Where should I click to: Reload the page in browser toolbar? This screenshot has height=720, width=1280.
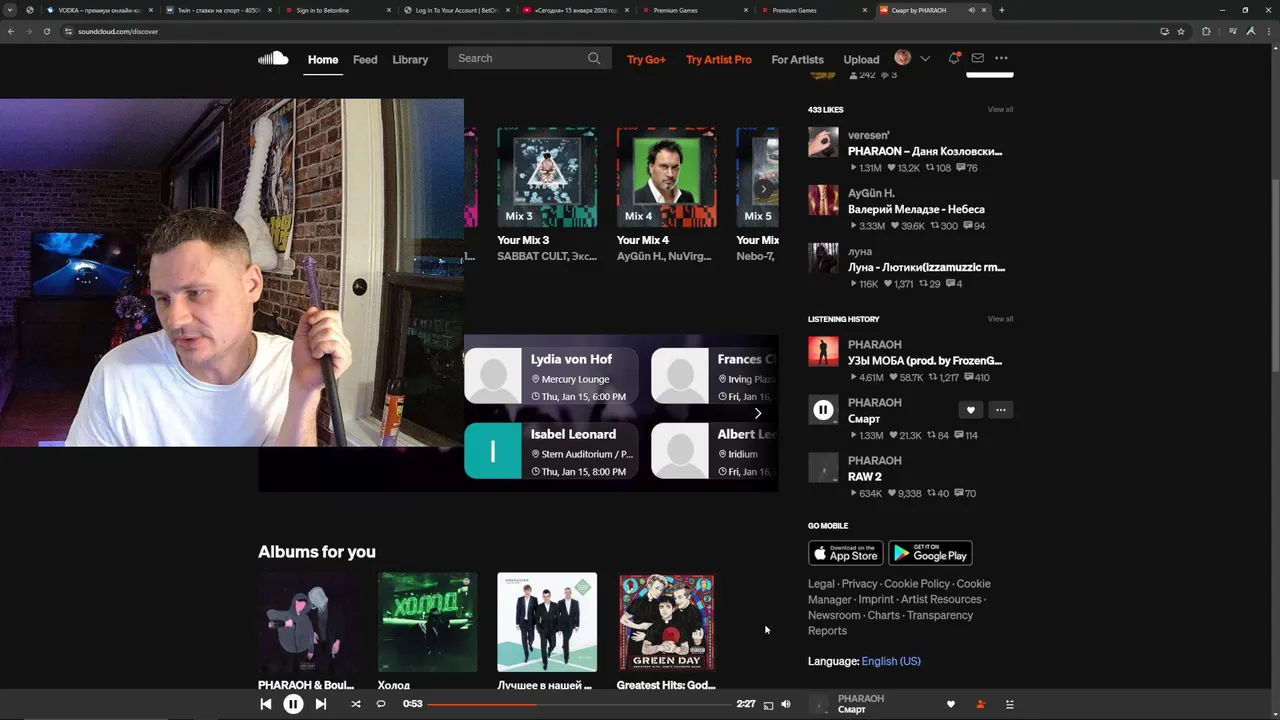[x=46, y=31]
